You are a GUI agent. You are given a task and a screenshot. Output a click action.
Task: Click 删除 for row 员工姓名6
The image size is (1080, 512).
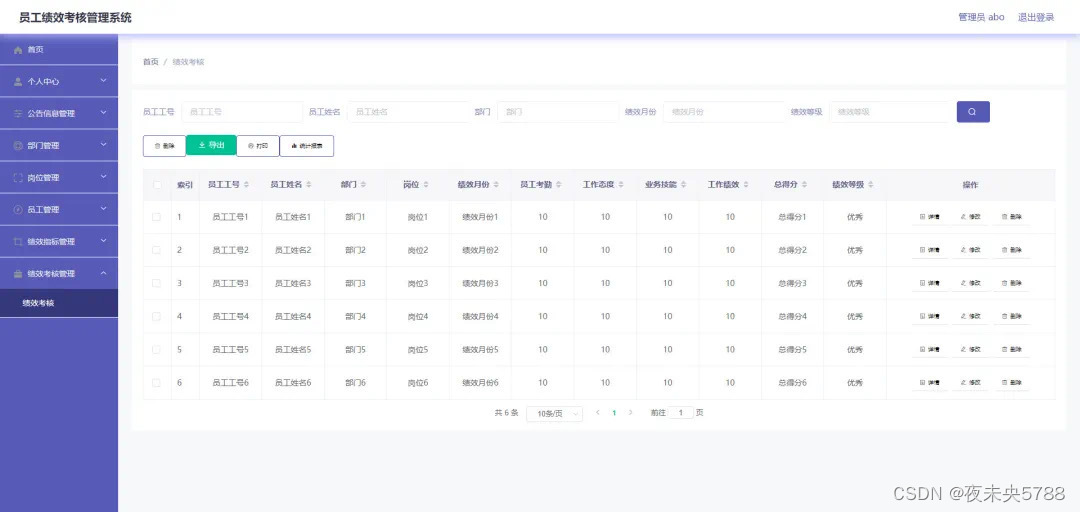pyautogui.click(x=1011, y=382)
